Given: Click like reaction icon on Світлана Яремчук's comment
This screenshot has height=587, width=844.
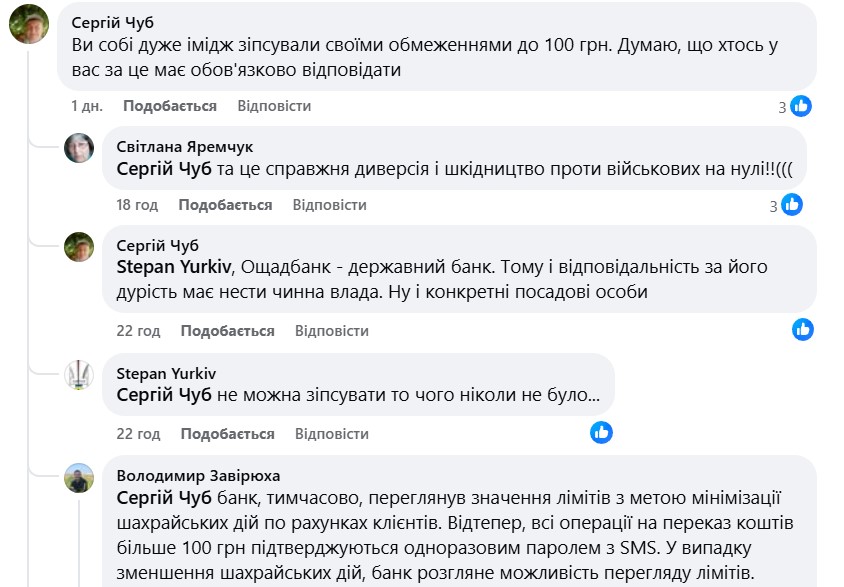Looking at the screenshot, I should click(x=792, y=205).
